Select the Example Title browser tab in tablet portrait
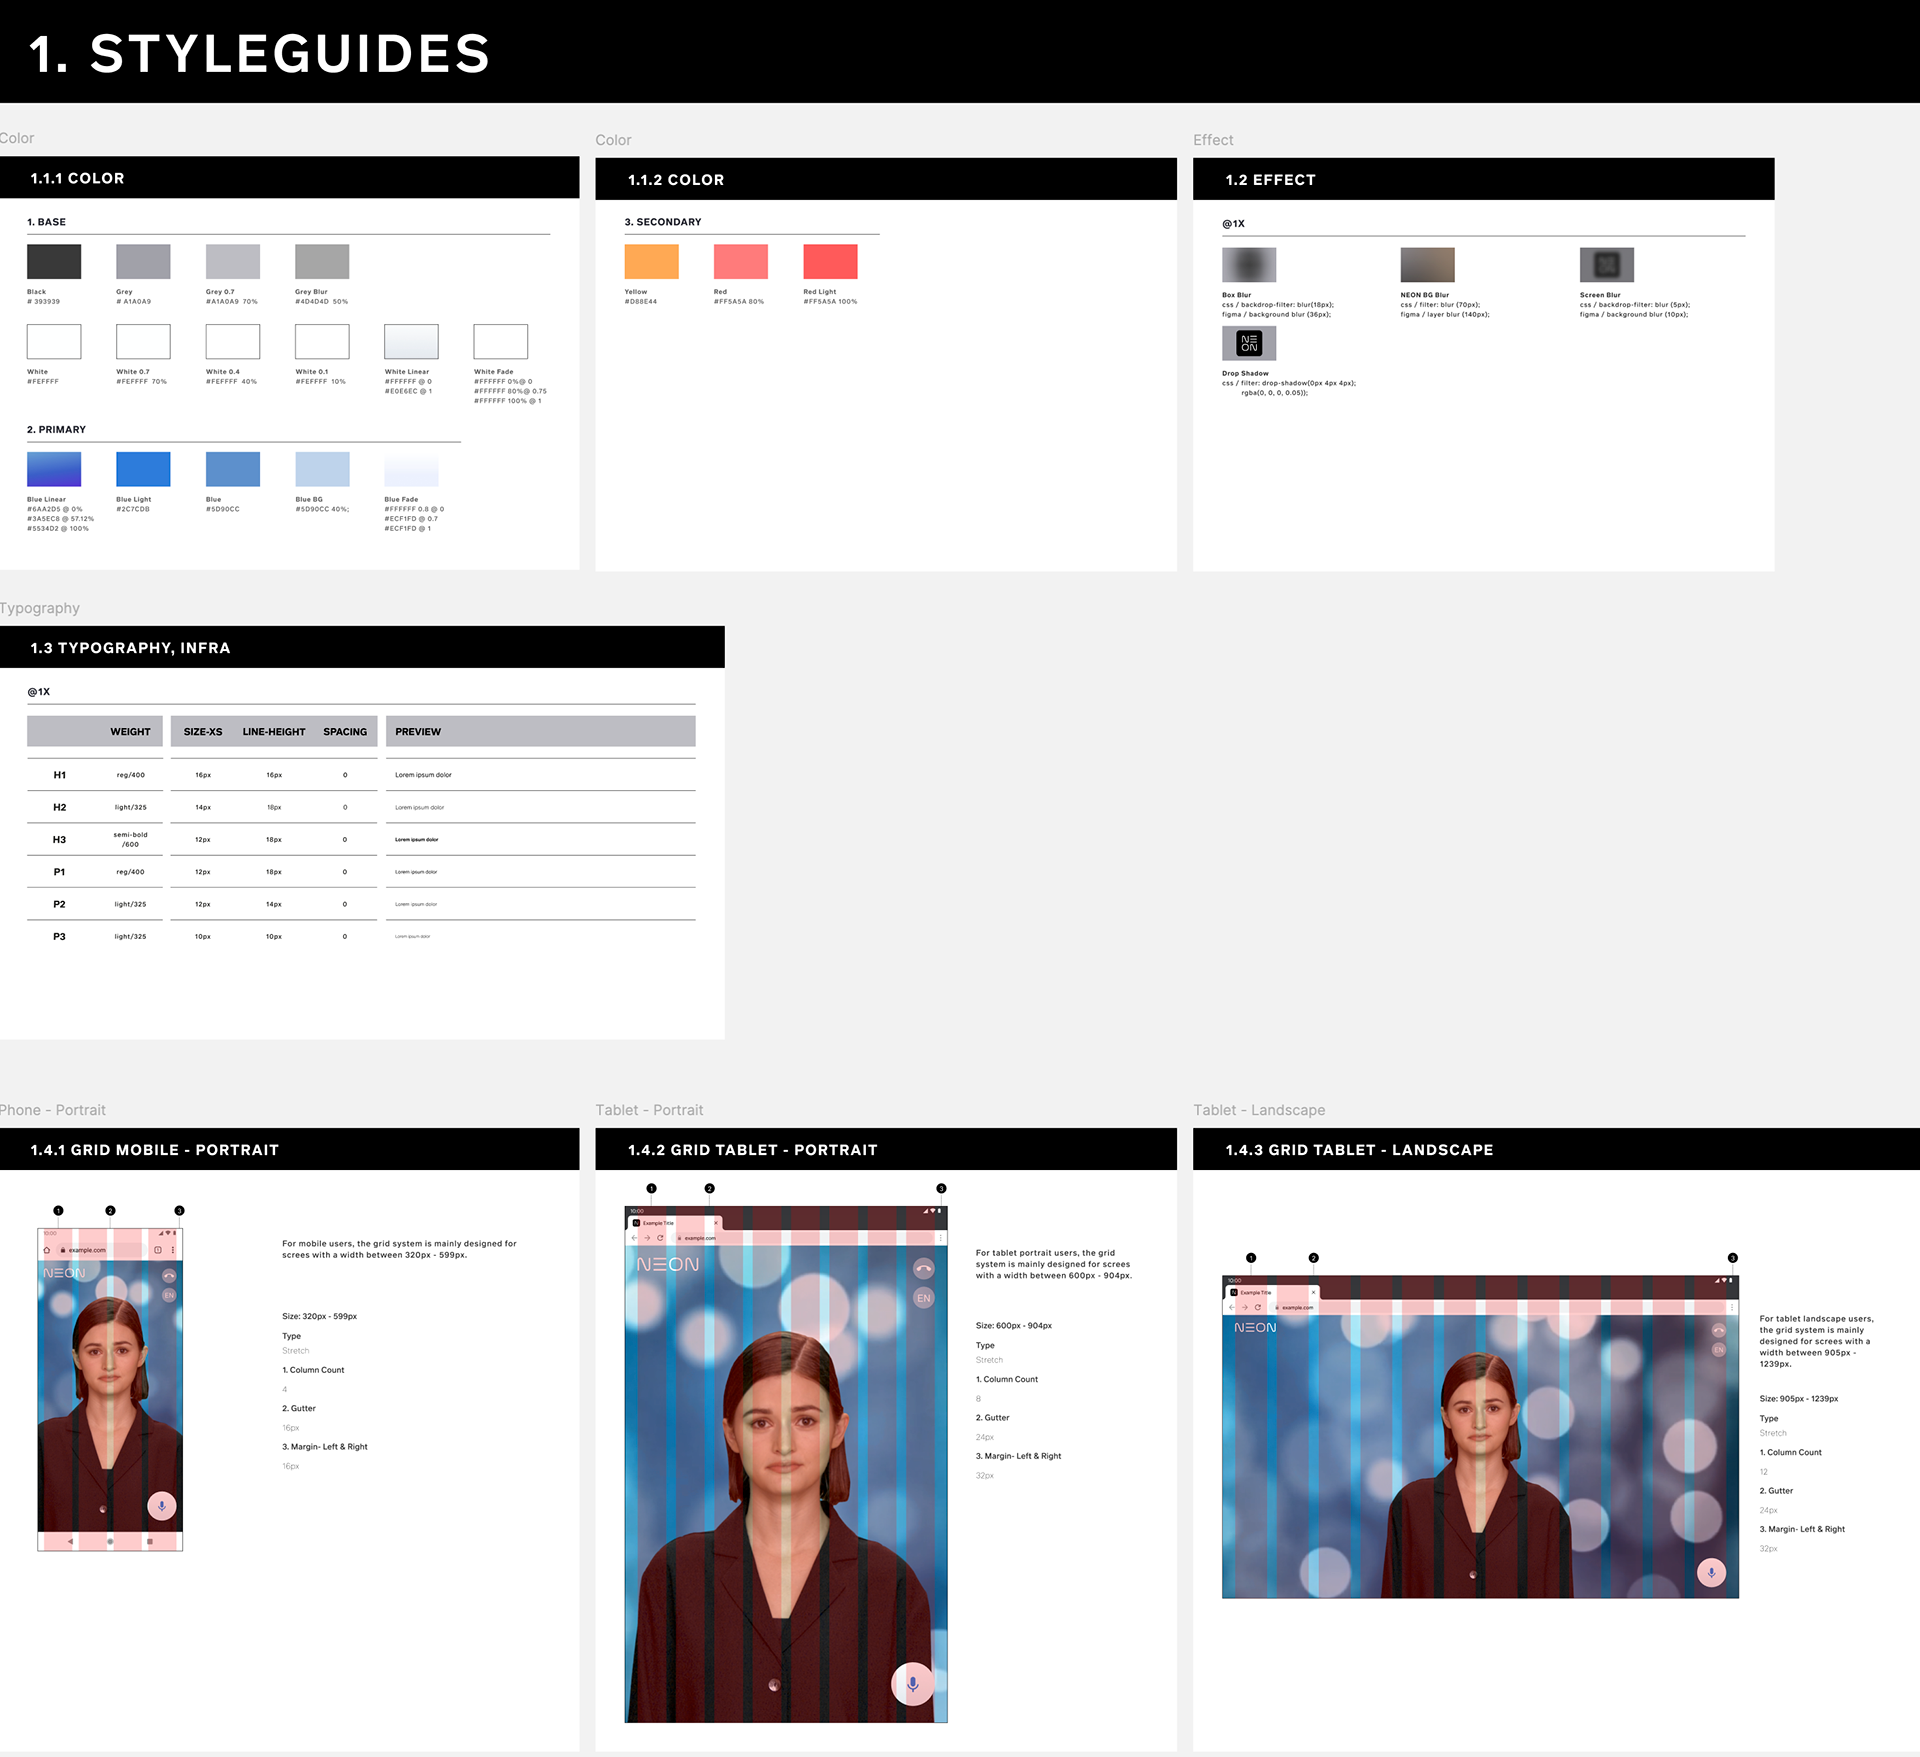This screenshot has height=1757, width=1920. coord(658,1223)
